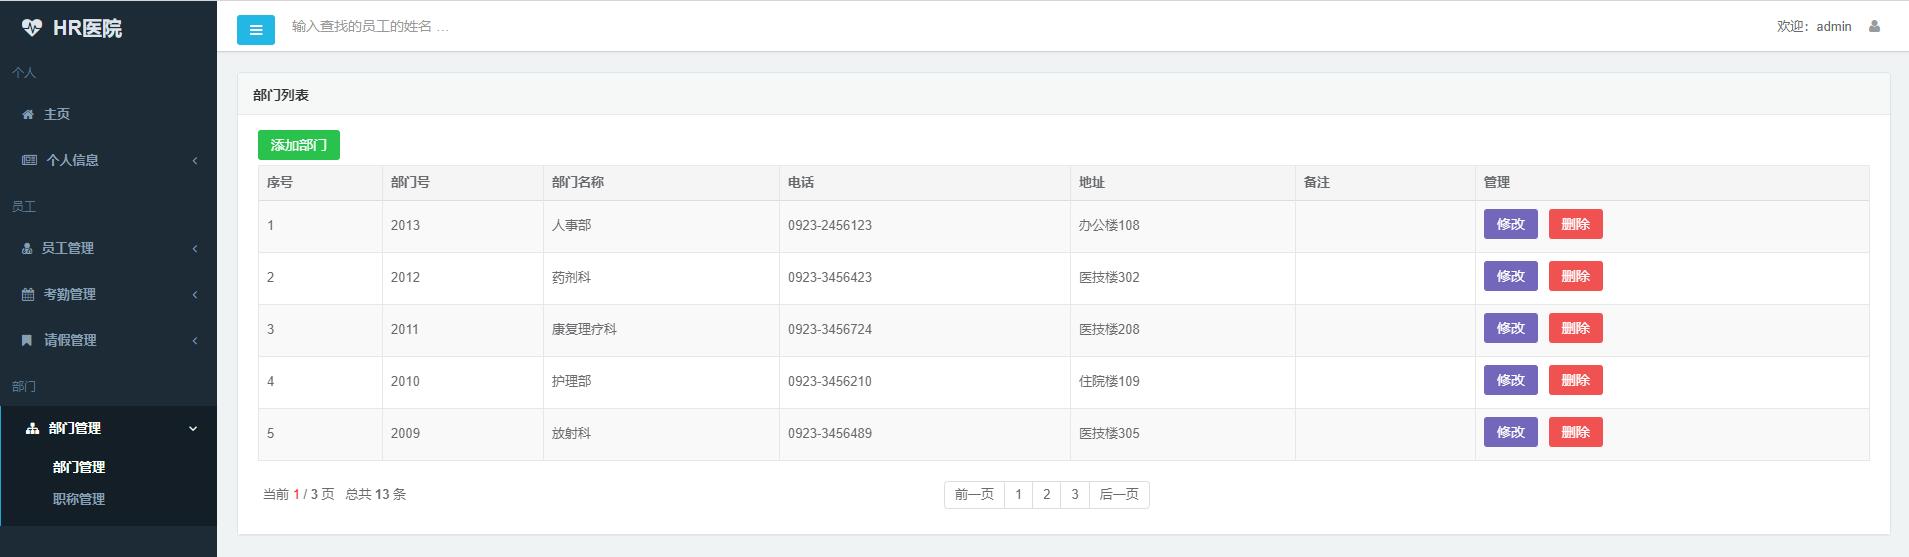Click the user profile icon beside admin
Image resolution: width=1909 pixels, height=557 pixels.
[1874, 27]
